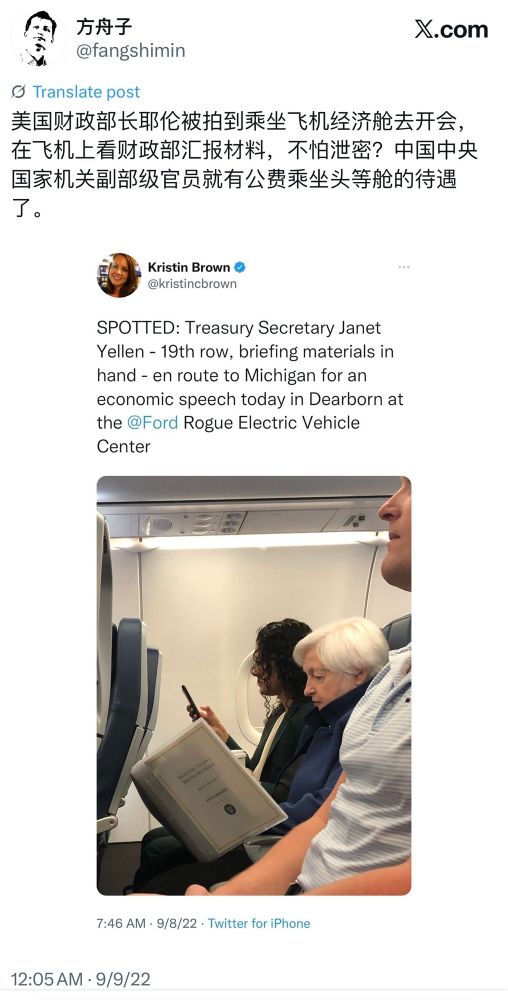
Task: Open the Twitter for iPhone source link
Action: coord(259,923)
